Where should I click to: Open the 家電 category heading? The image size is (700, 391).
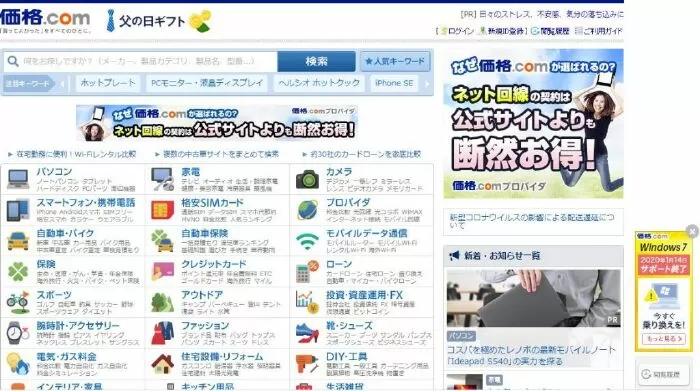(191, 171)
